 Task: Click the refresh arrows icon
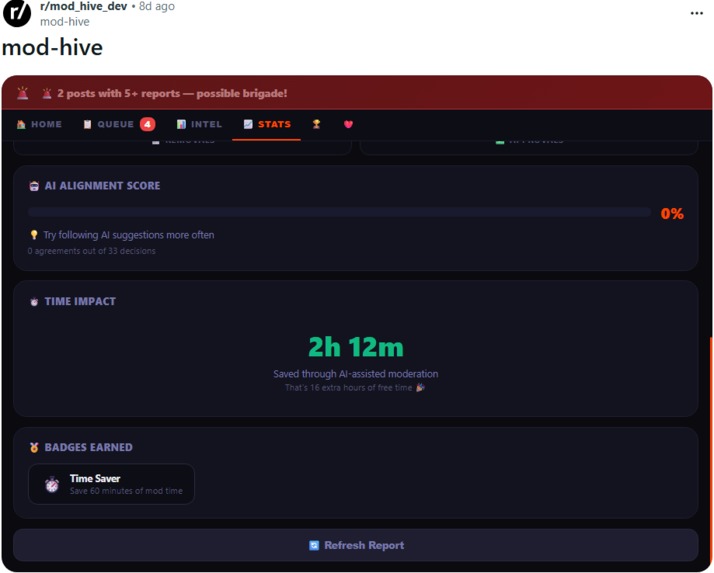[x=314, y=545]
